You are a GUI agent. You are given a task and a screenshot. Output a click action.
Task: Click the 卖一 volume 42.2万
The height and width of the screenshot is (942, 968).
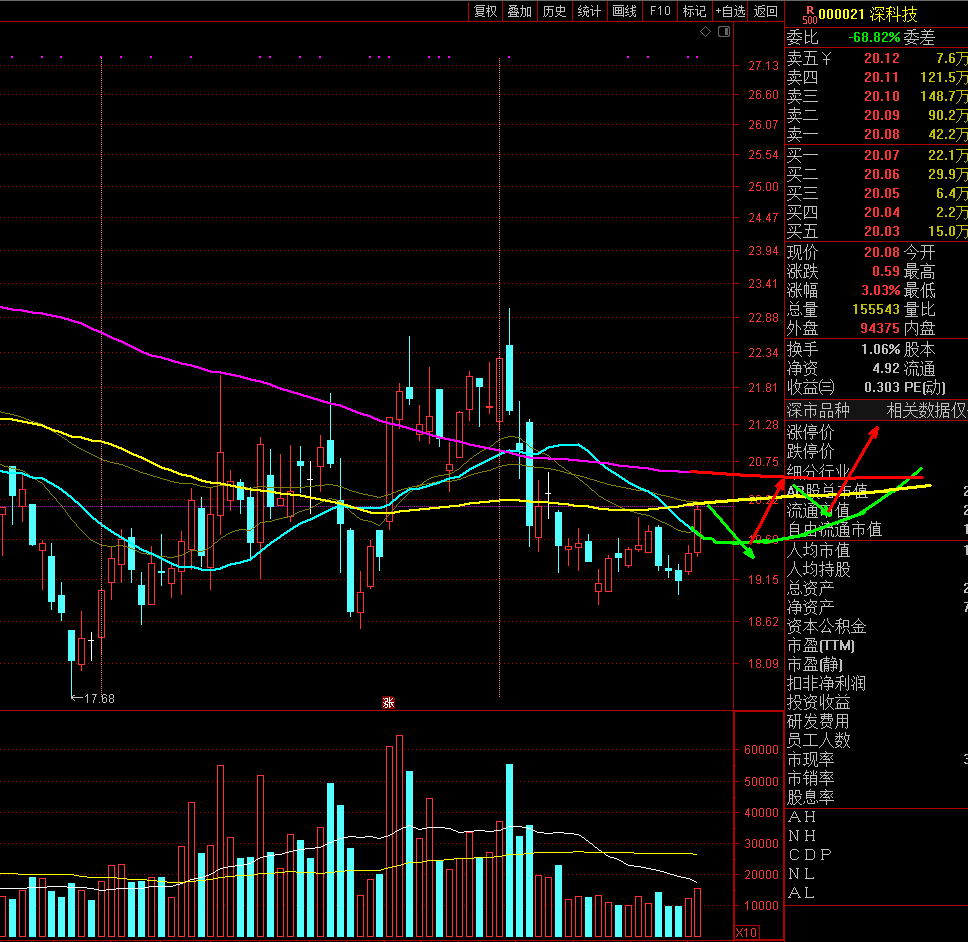tap(948, 135)
